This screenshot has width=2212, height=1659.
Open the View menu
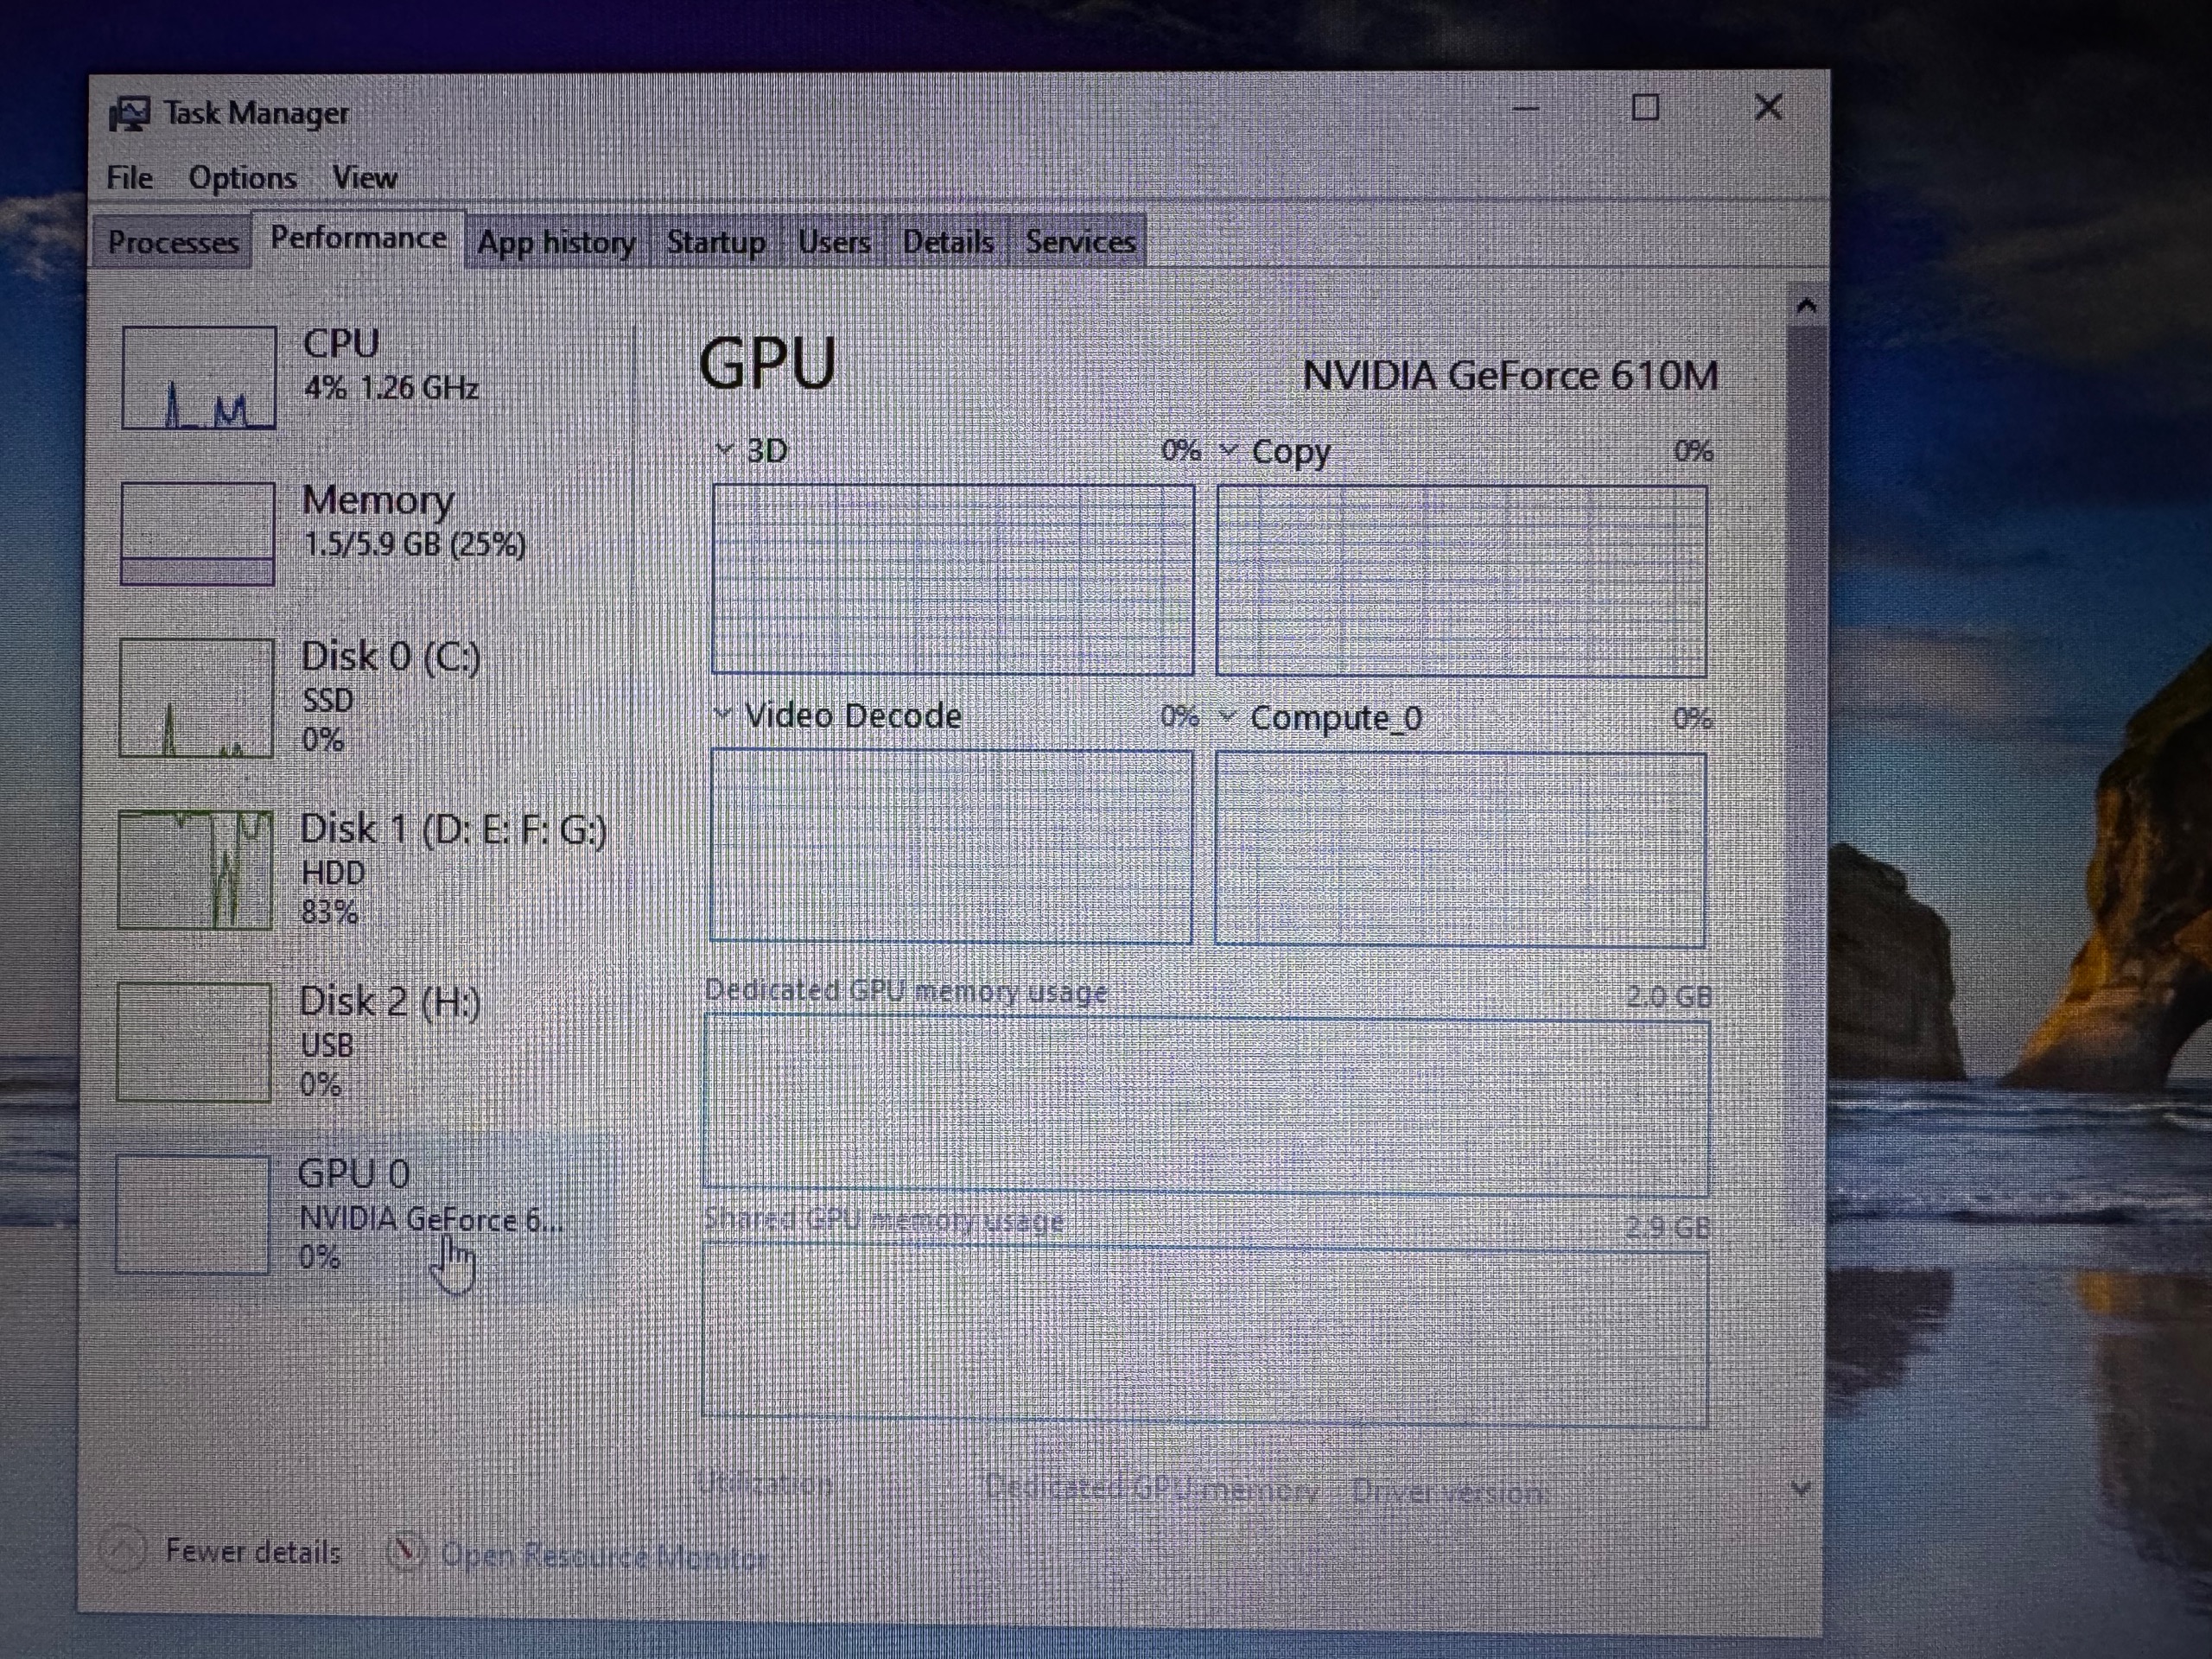(364, 178)
